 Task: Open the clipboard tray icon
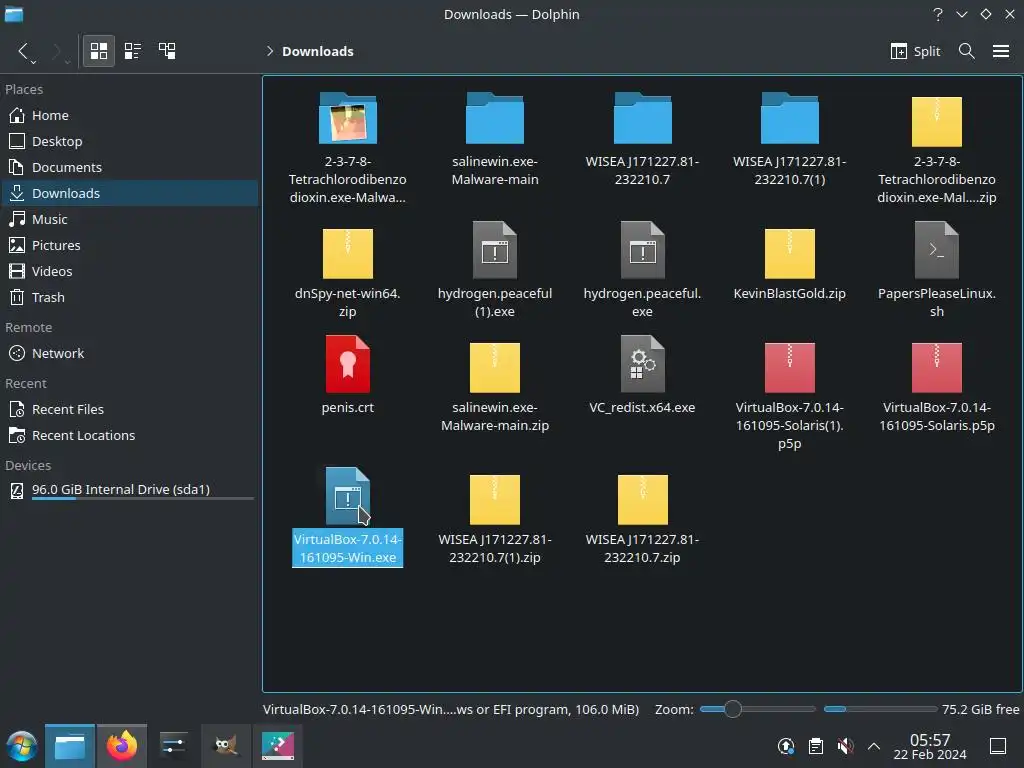point(816,746)
